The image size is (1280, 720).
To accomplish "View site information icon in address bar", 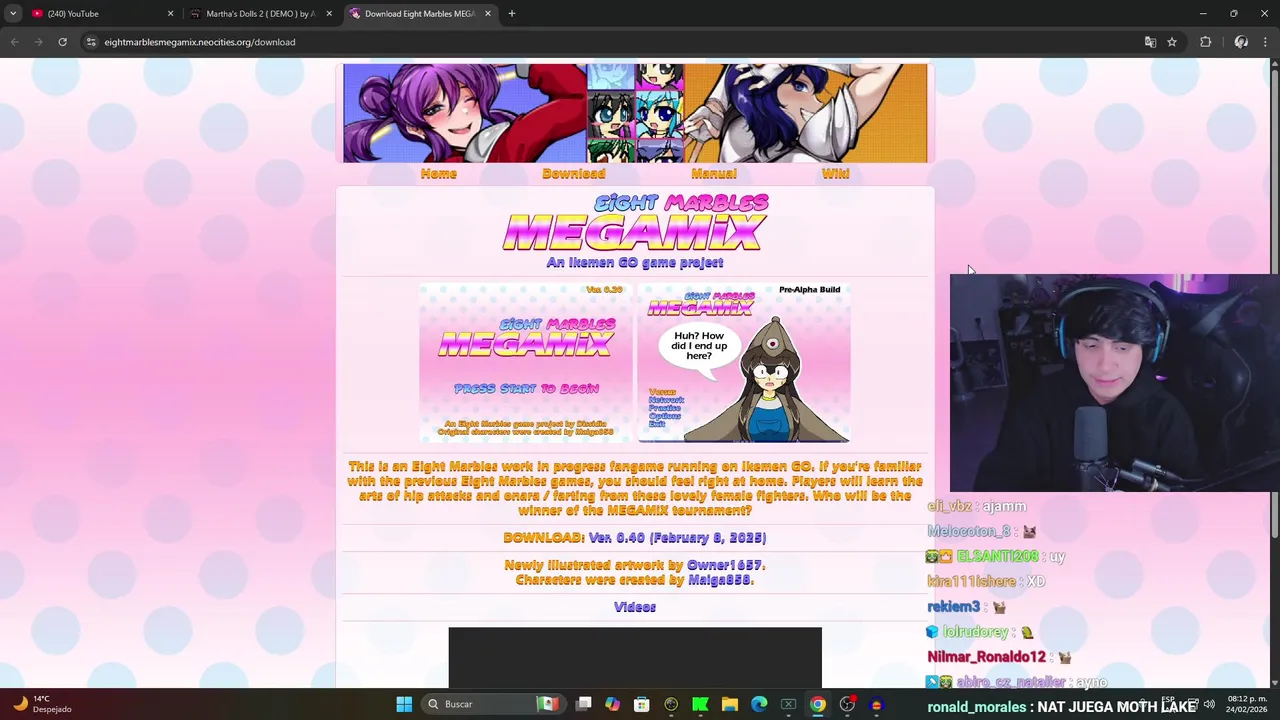I will (90, 42).
